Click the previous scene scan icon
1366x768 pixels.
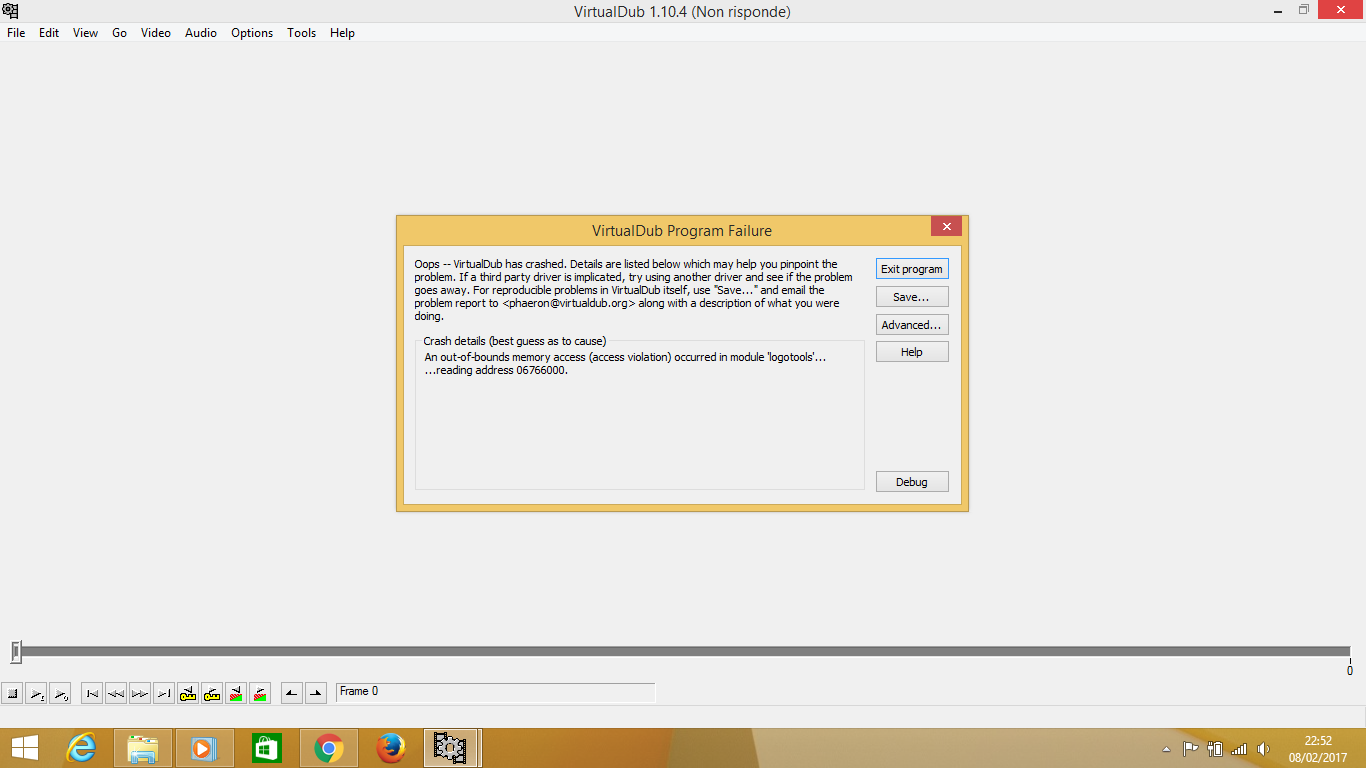tap(236, 693)
